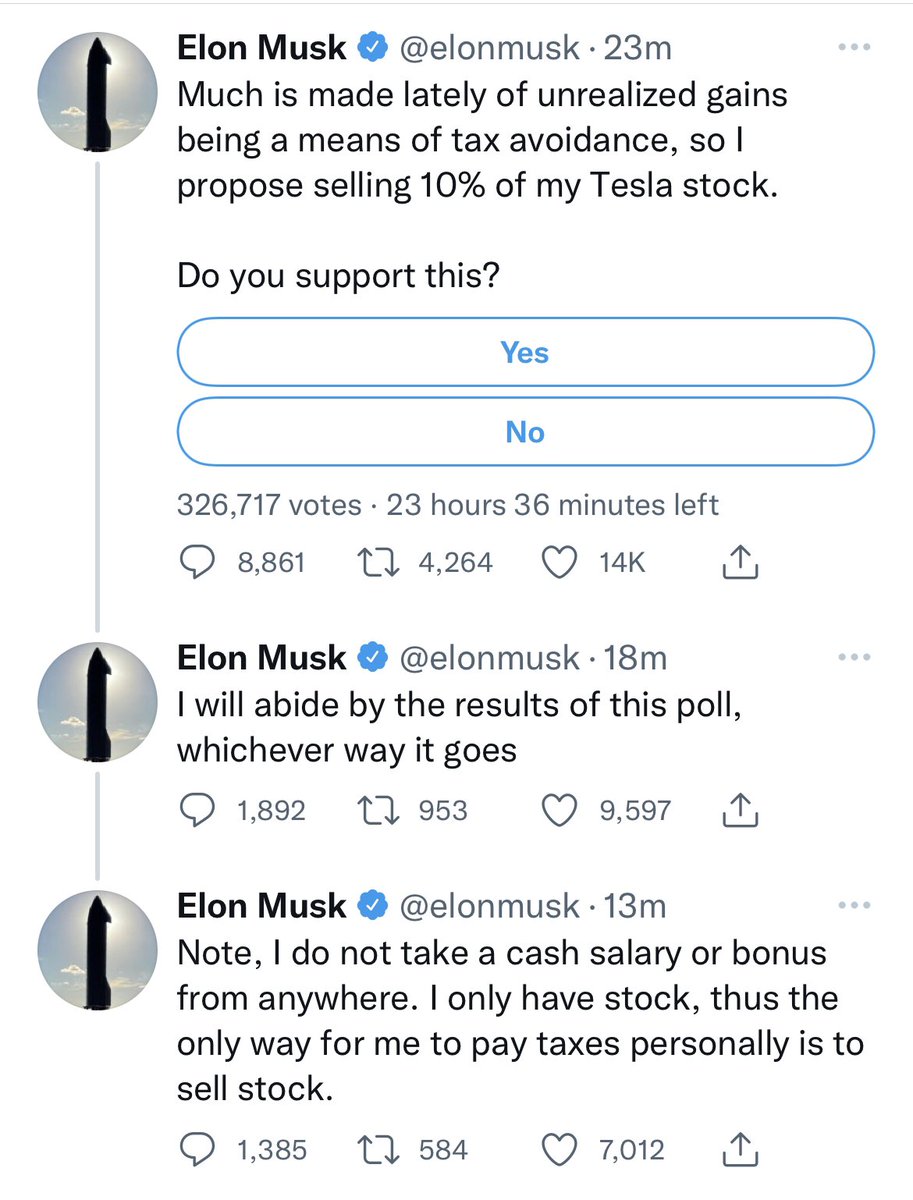913x1200 pixels.
Task: Open Elon Musk's profile from first tweet name
Action: click(262, 47)
